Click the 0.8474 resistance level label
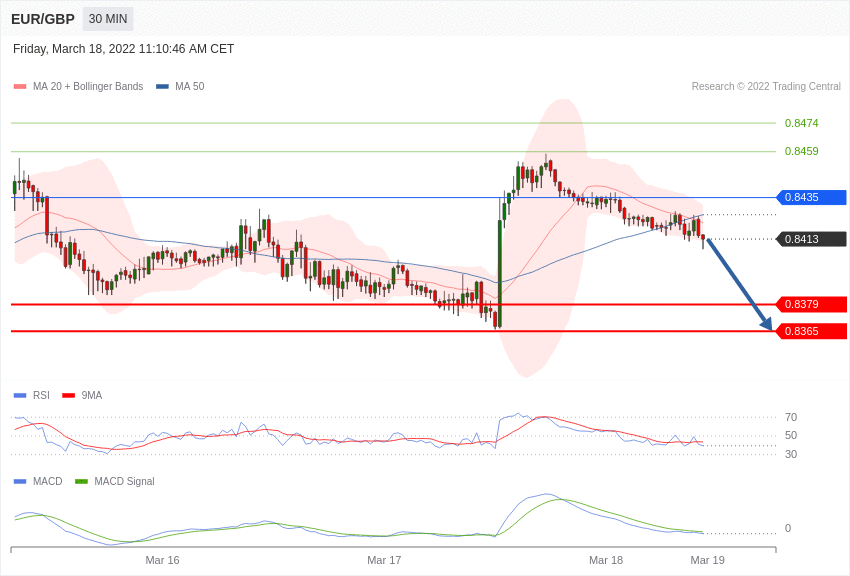This screenshot has height=576, width=850. click(x=801, y=123)
